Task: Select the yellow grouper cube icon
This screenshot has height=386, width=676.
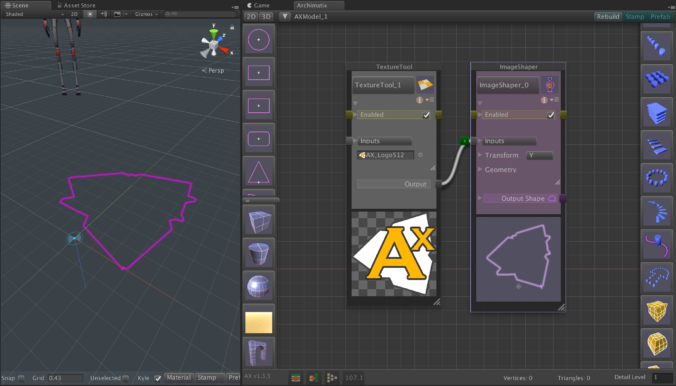Action: click(657, 310)
